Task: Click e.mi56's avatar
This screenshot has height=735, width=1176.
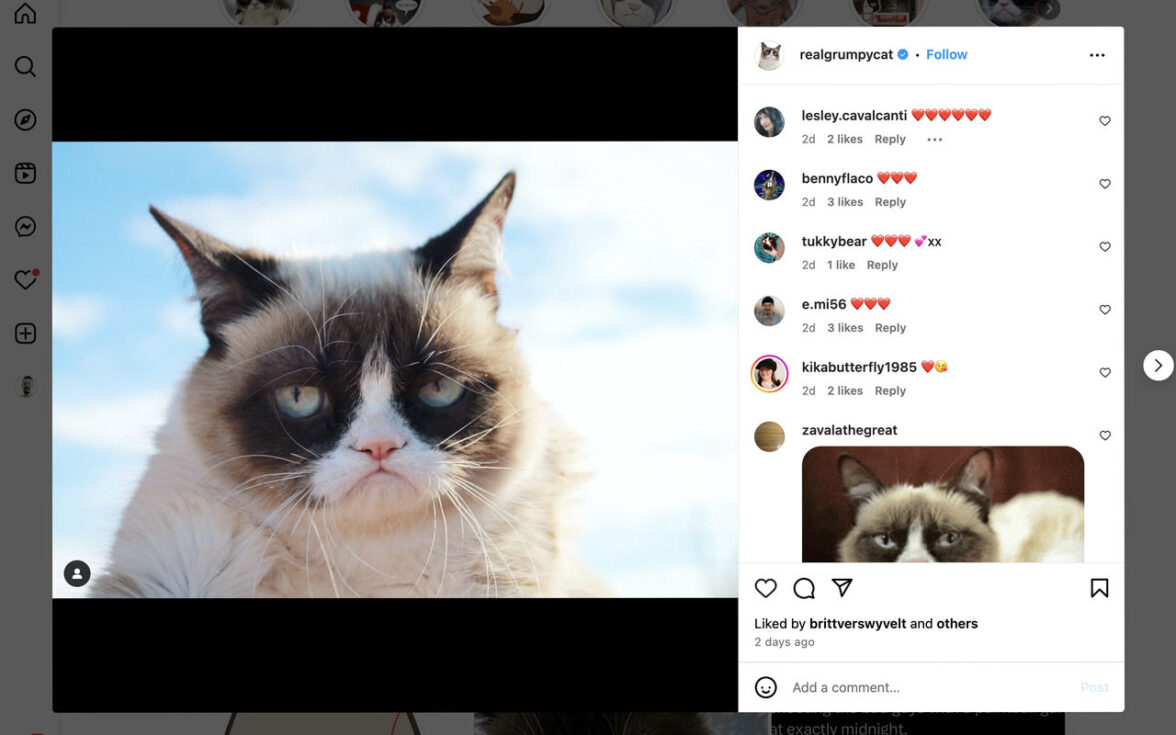Action: [x=770, y=311]
